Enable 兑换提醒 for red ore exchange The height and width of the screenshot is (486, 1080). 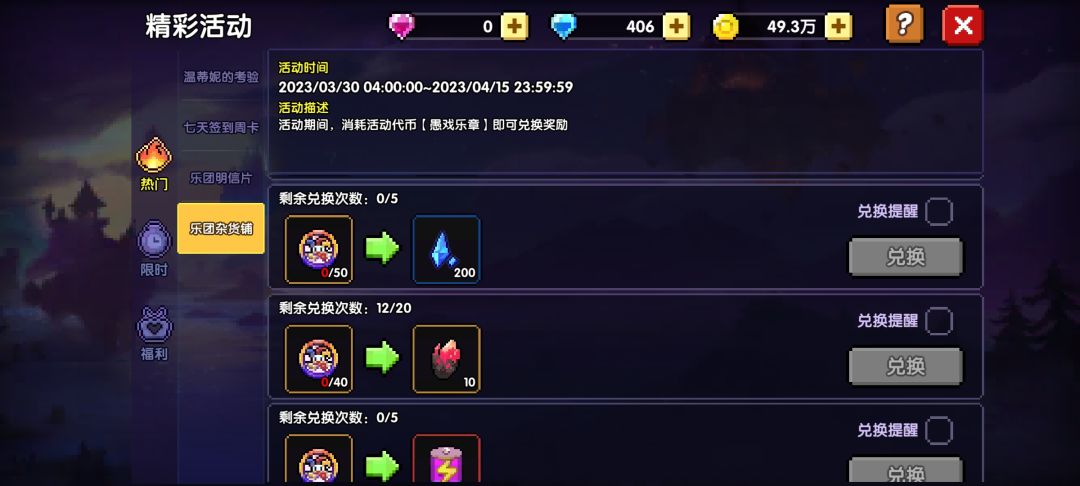tap(939, 321)
